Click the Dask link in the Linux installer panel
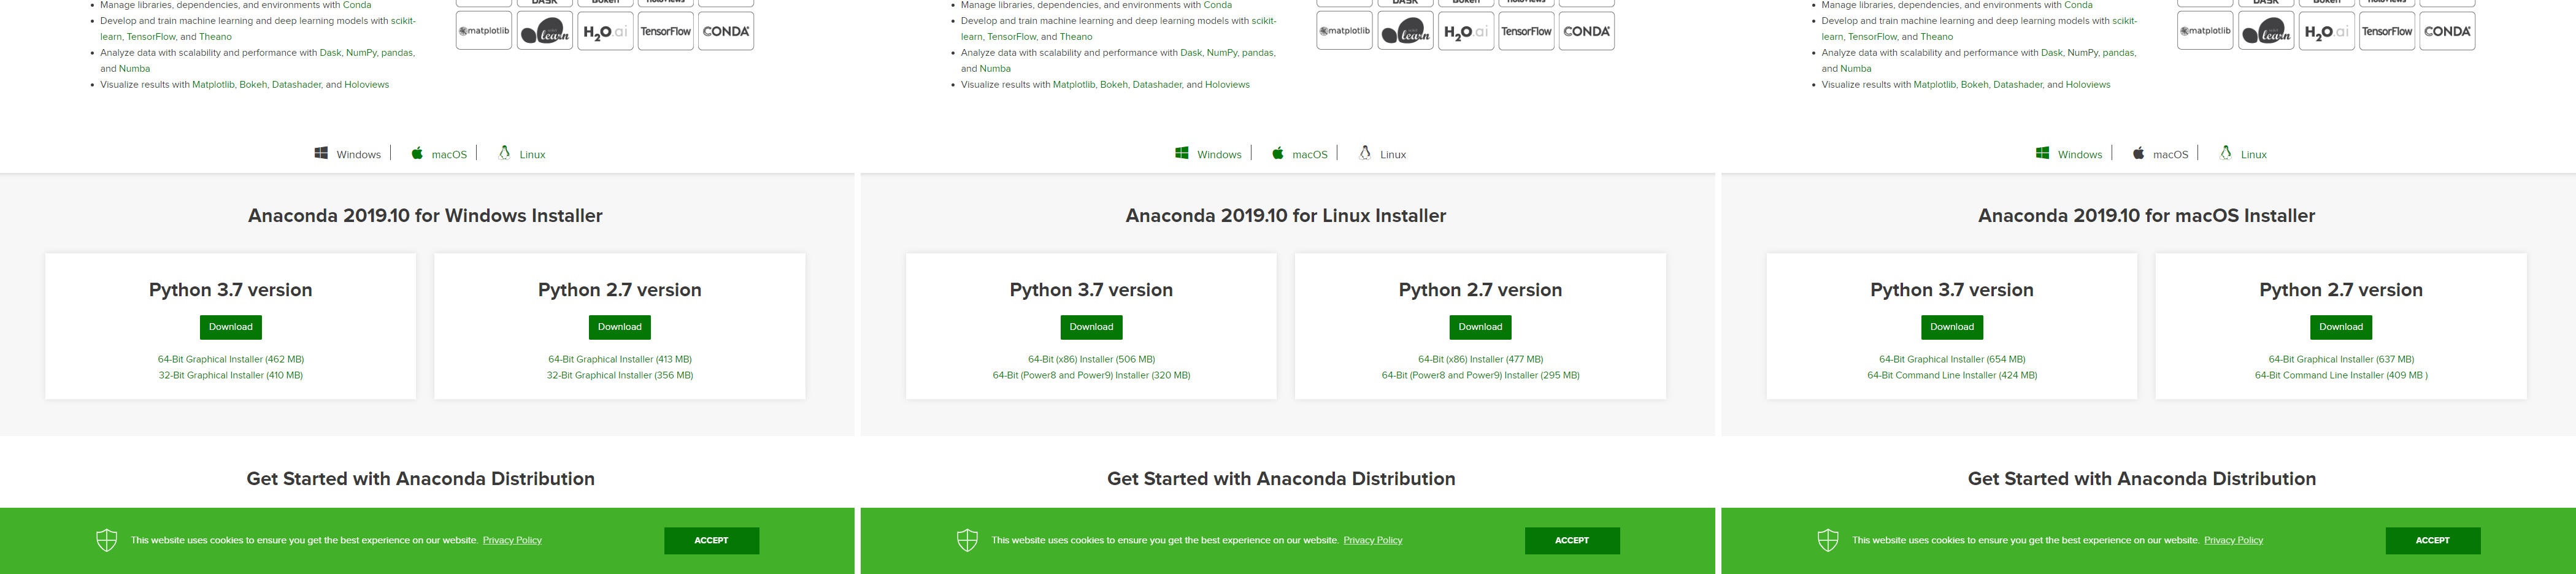The height and width of the screenshot is (574, 2576). coord(1191,53)
